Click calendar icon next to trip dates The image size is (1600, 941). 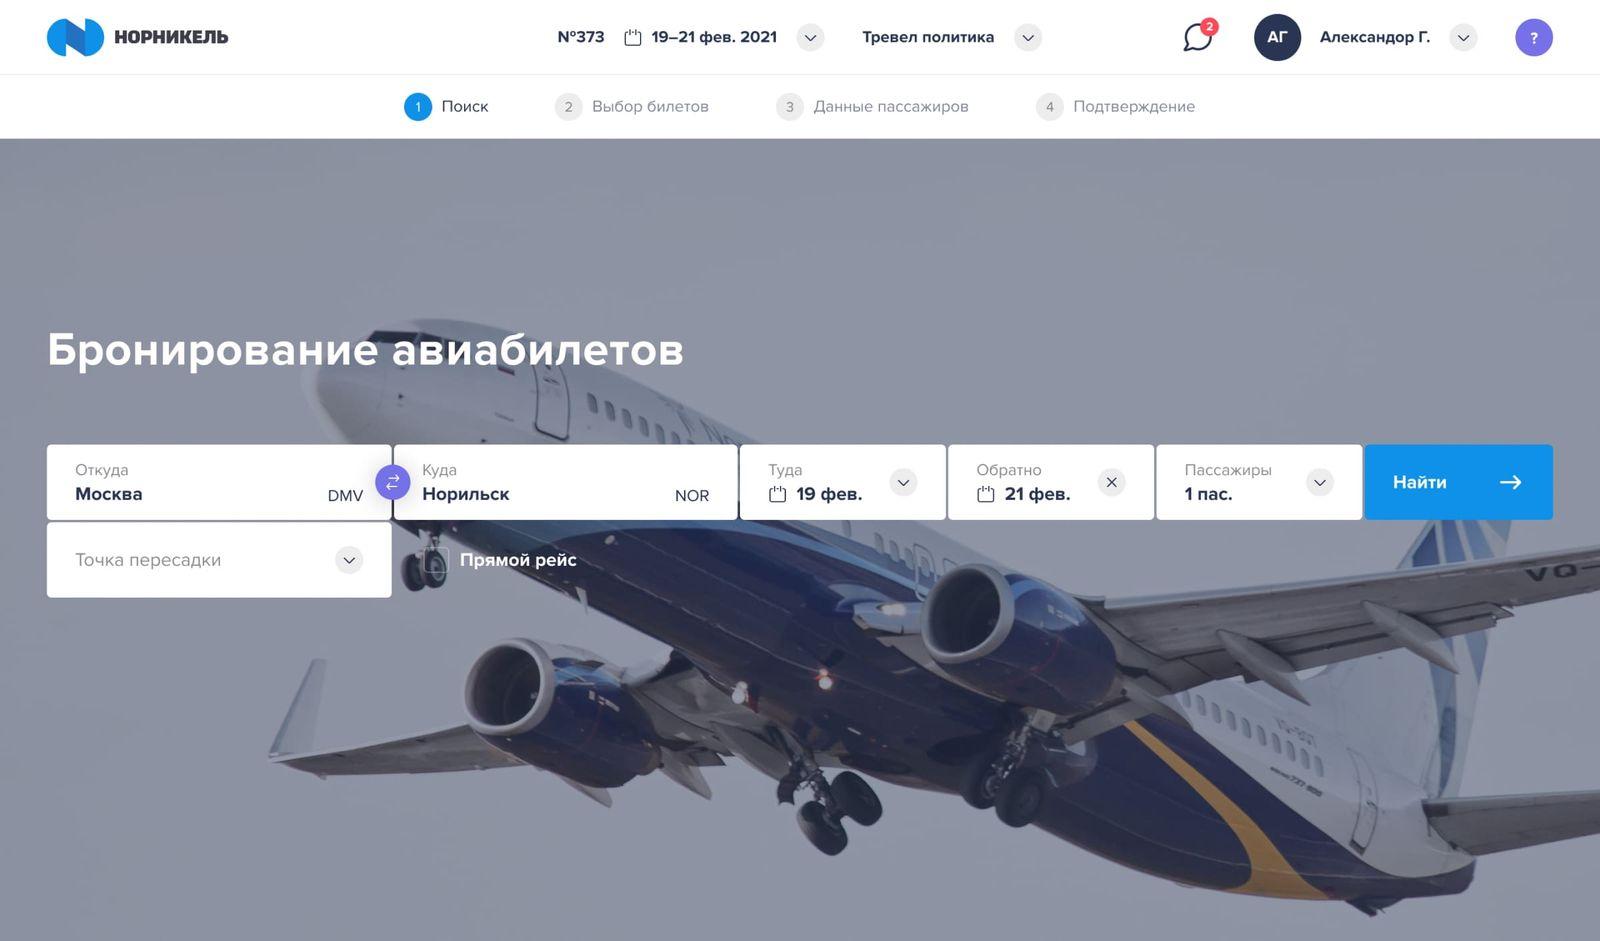tap(632, 37)
